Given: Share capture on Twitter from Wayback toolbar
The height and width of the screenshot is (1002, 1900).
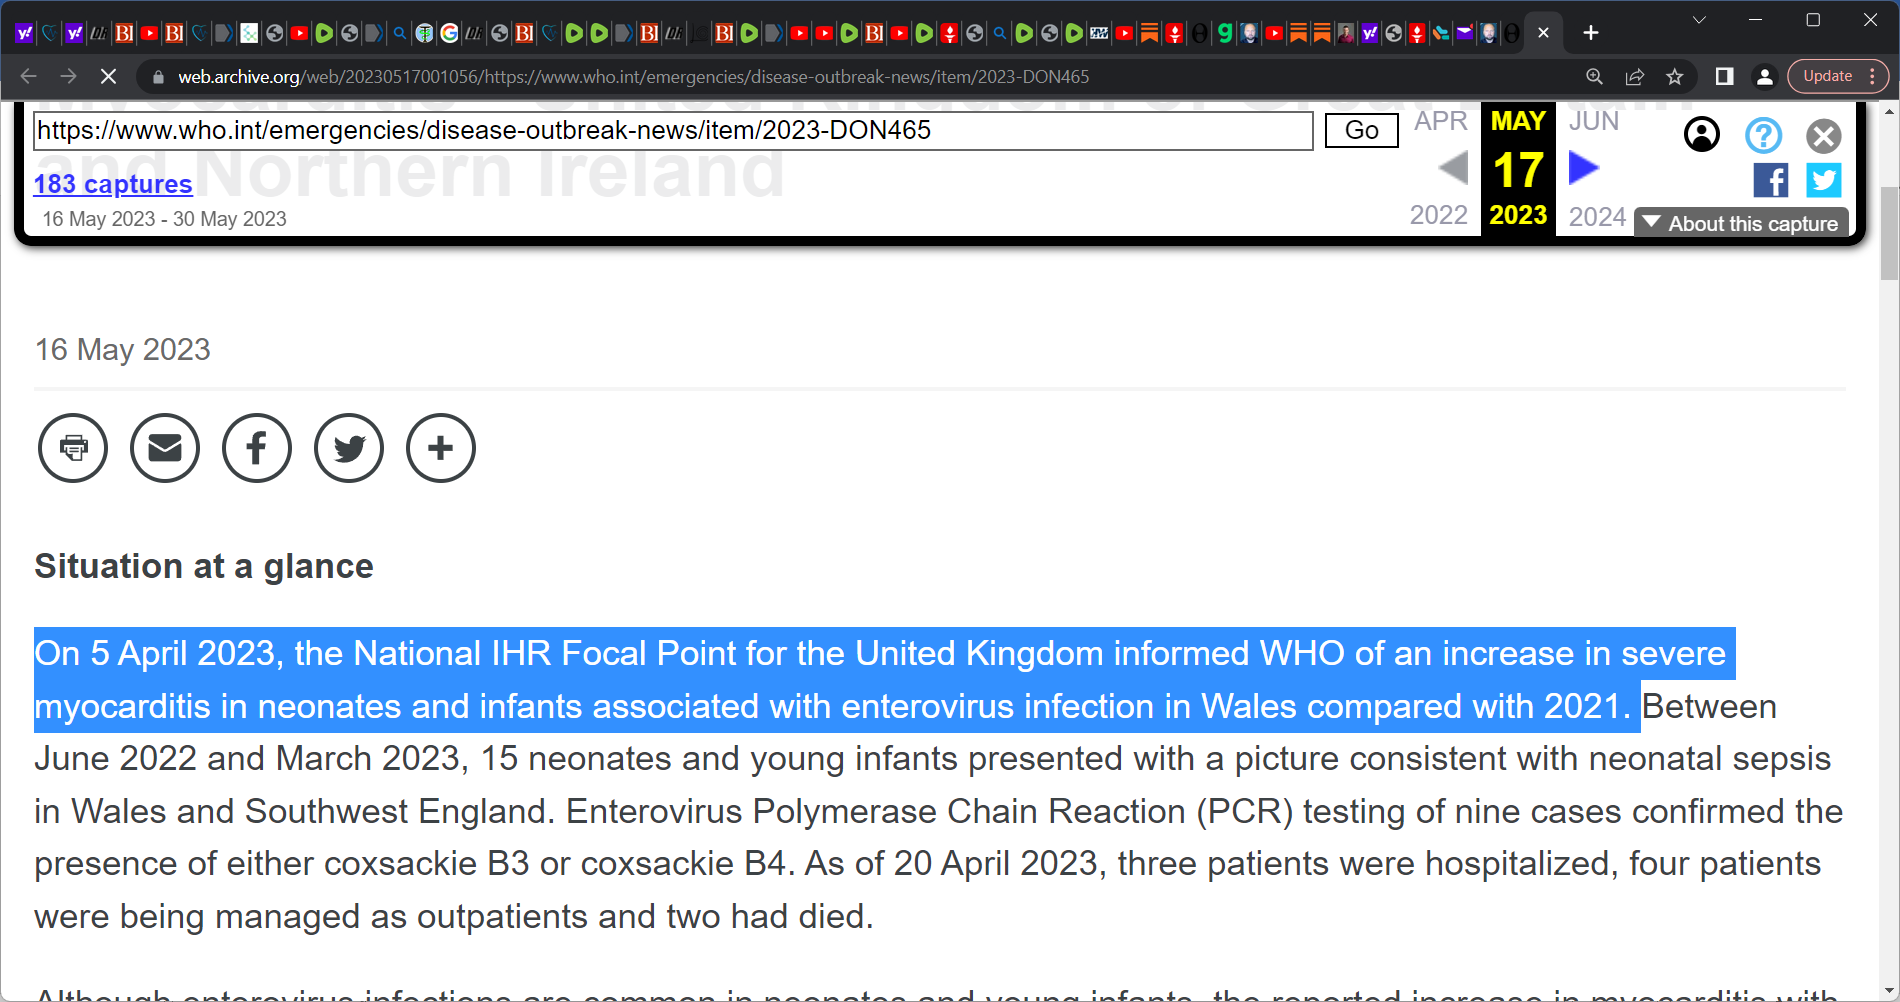Looking at the screenshot, I should pyautogui.click(x=1824, y=180).
